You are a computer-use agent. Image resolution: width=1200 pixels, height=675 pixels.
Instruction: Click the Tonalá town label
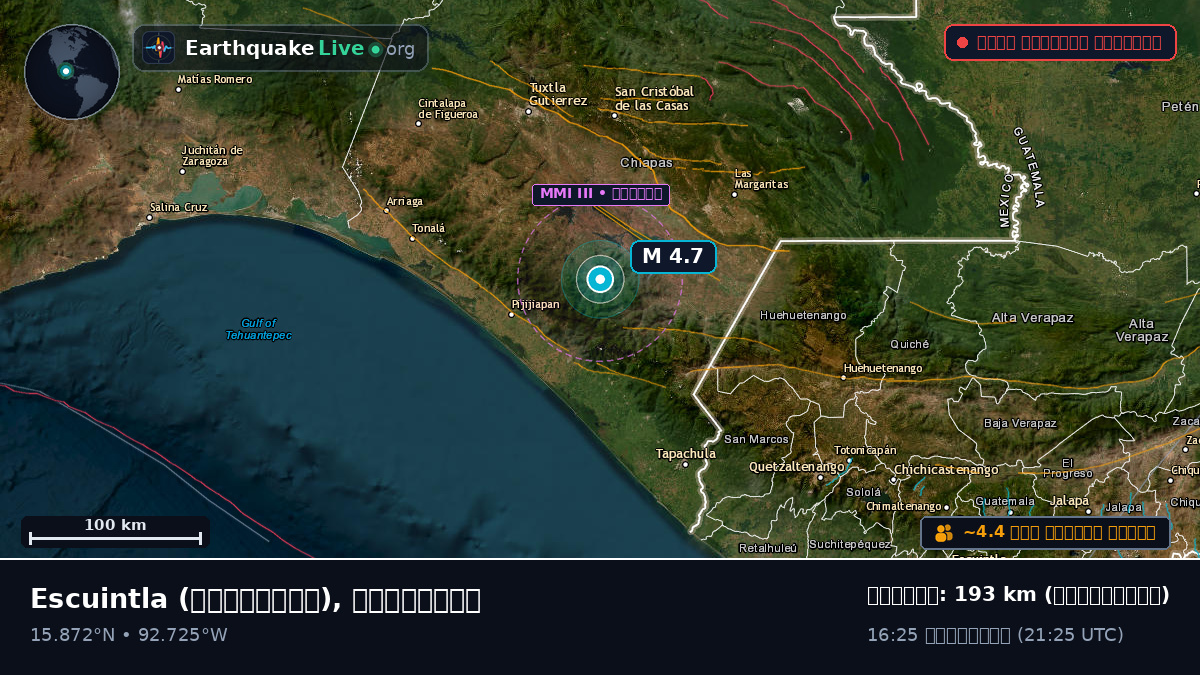428,228
